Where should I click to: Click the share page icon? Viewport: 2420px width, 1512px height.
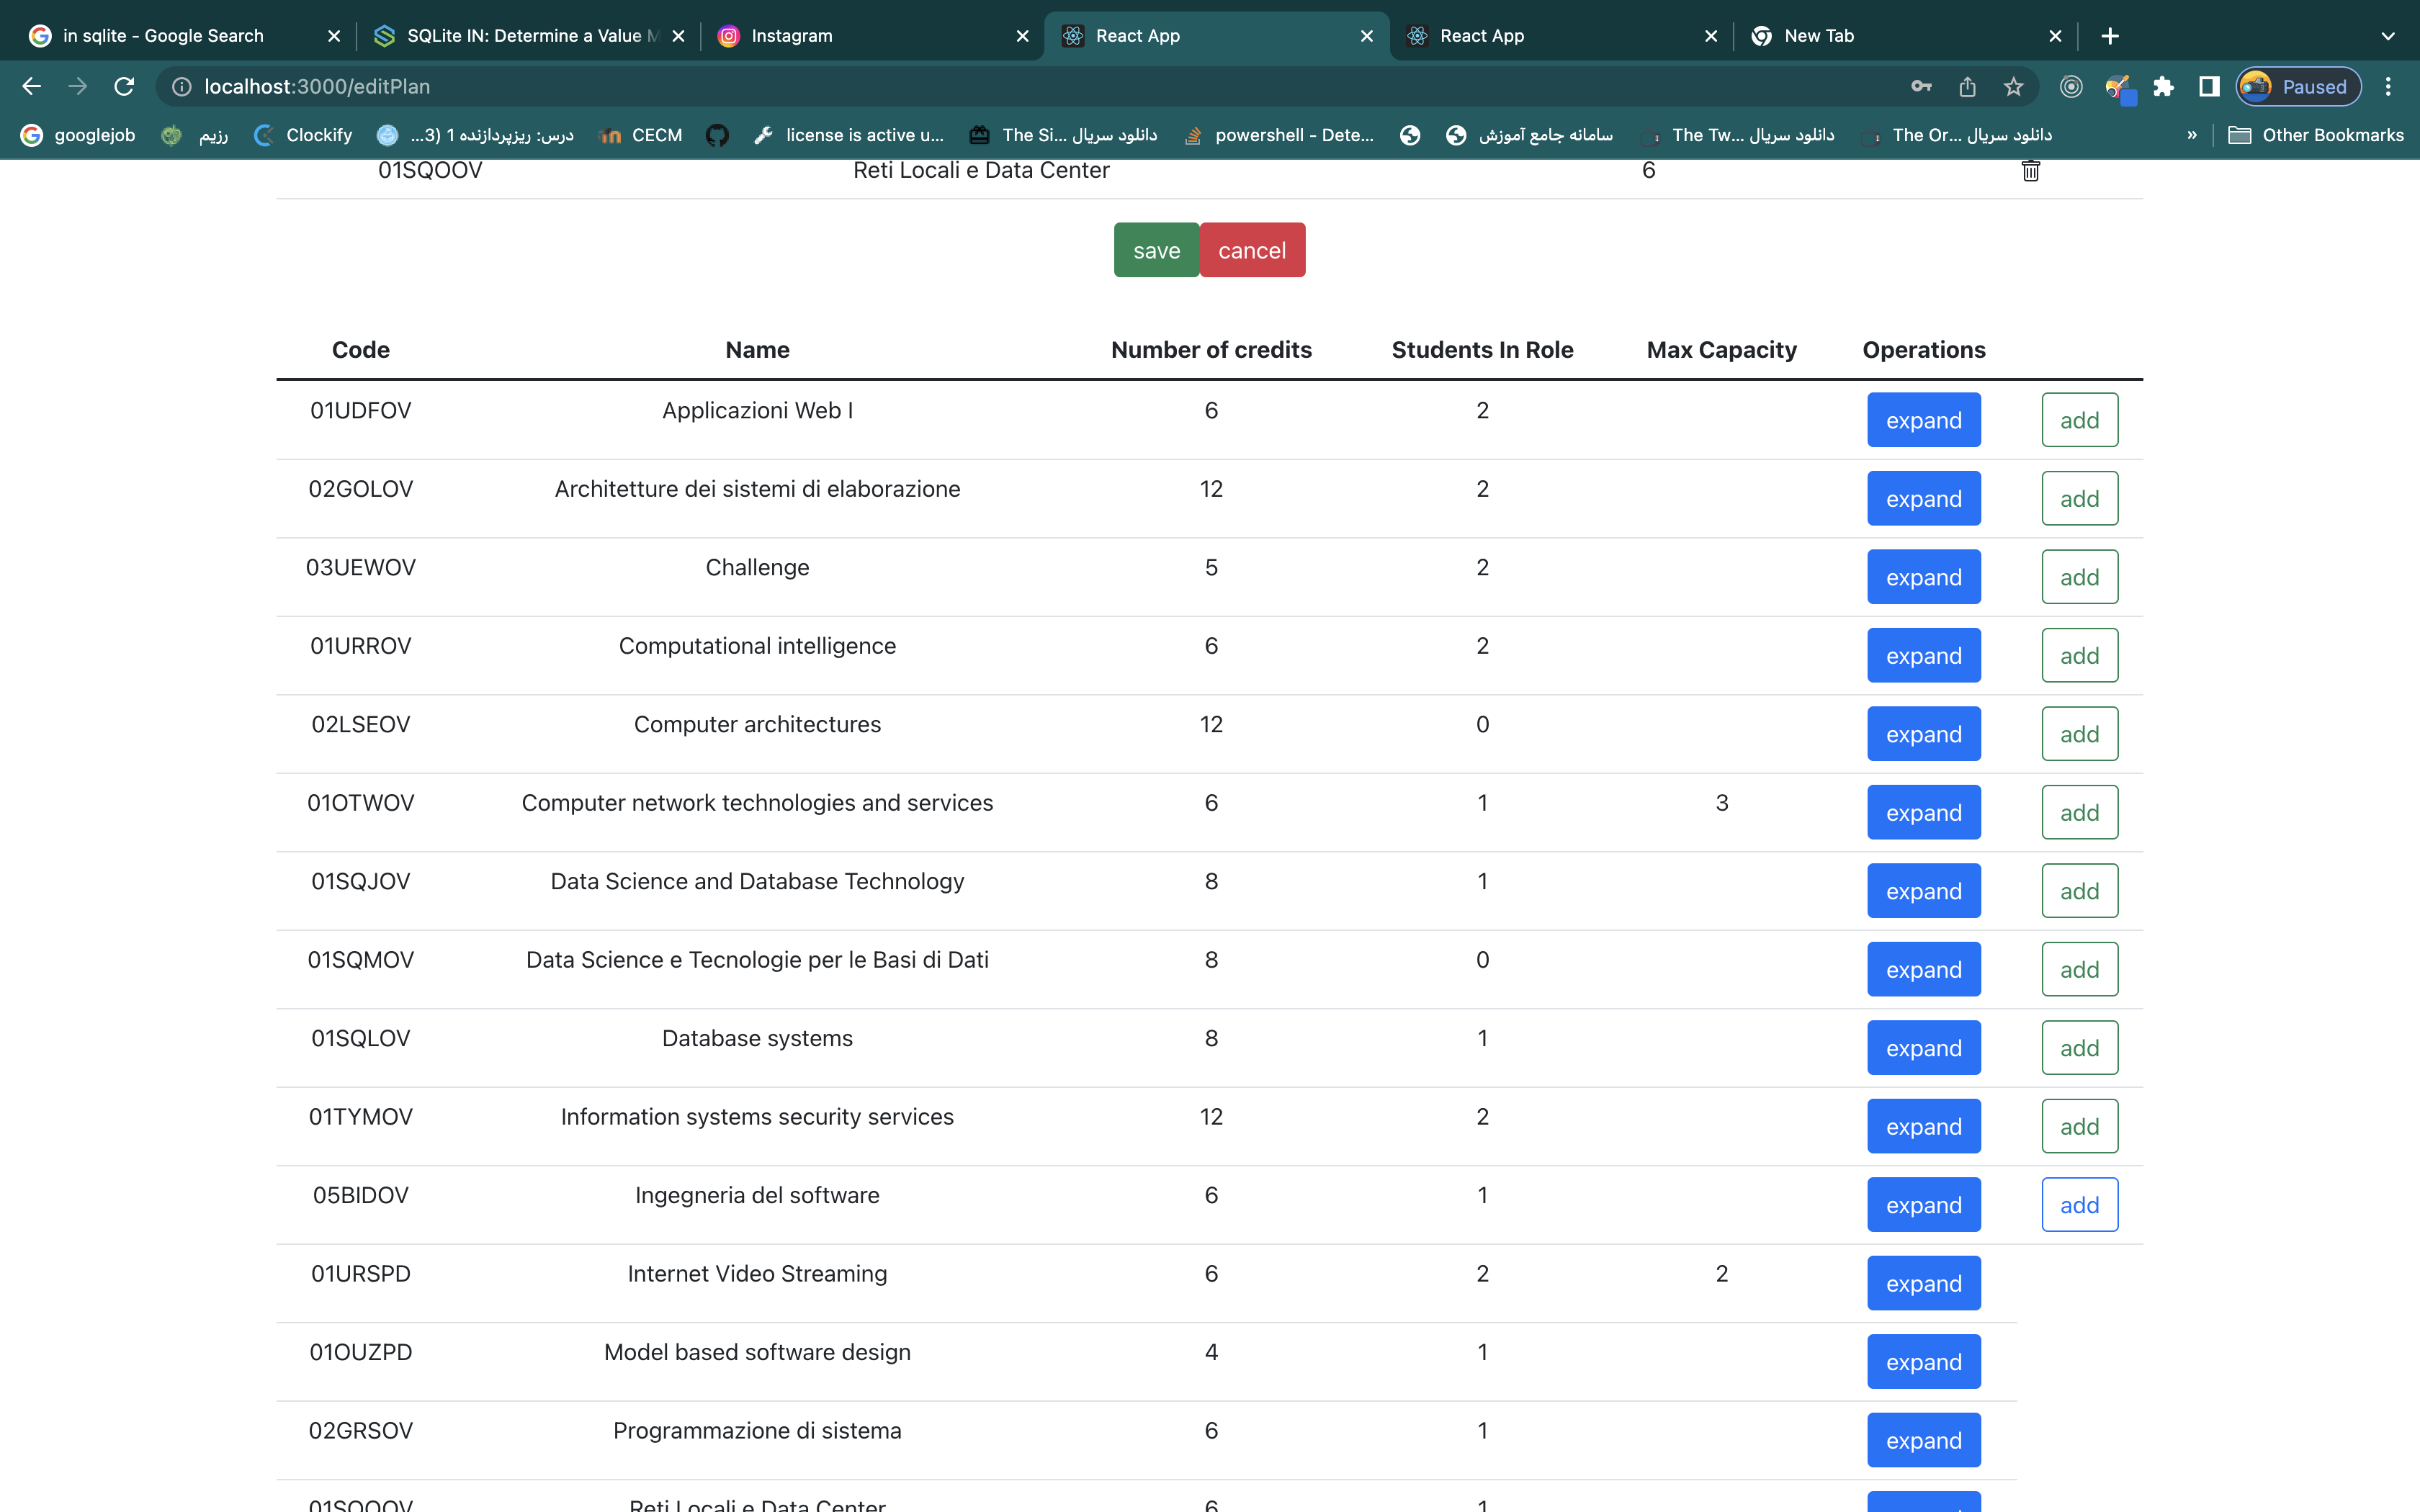[x=1967, y=87]
